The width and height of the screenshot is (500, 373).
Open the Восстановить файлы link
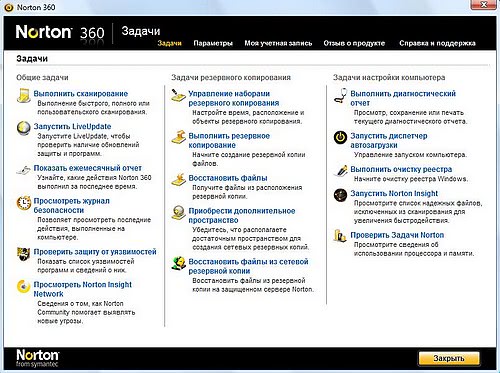point(228,178)
